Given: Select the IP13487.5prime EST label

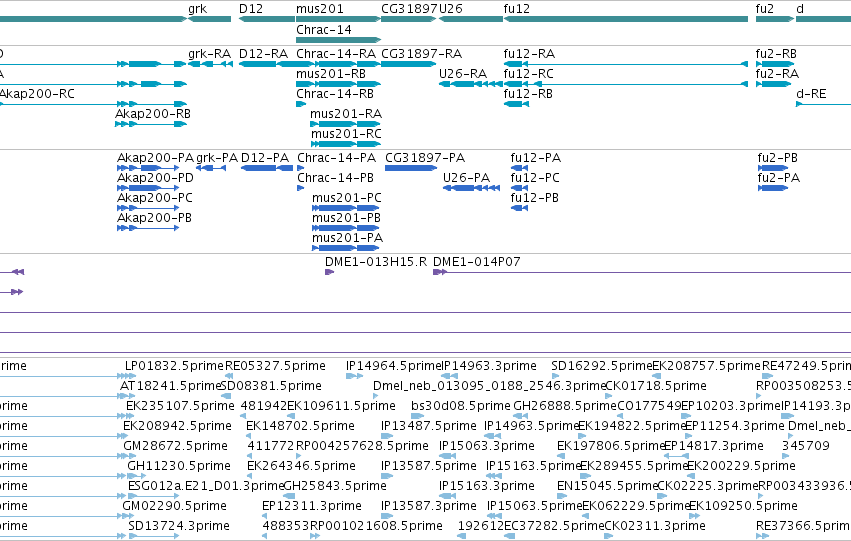Looking at the screenshot, I should pos(429,427).
